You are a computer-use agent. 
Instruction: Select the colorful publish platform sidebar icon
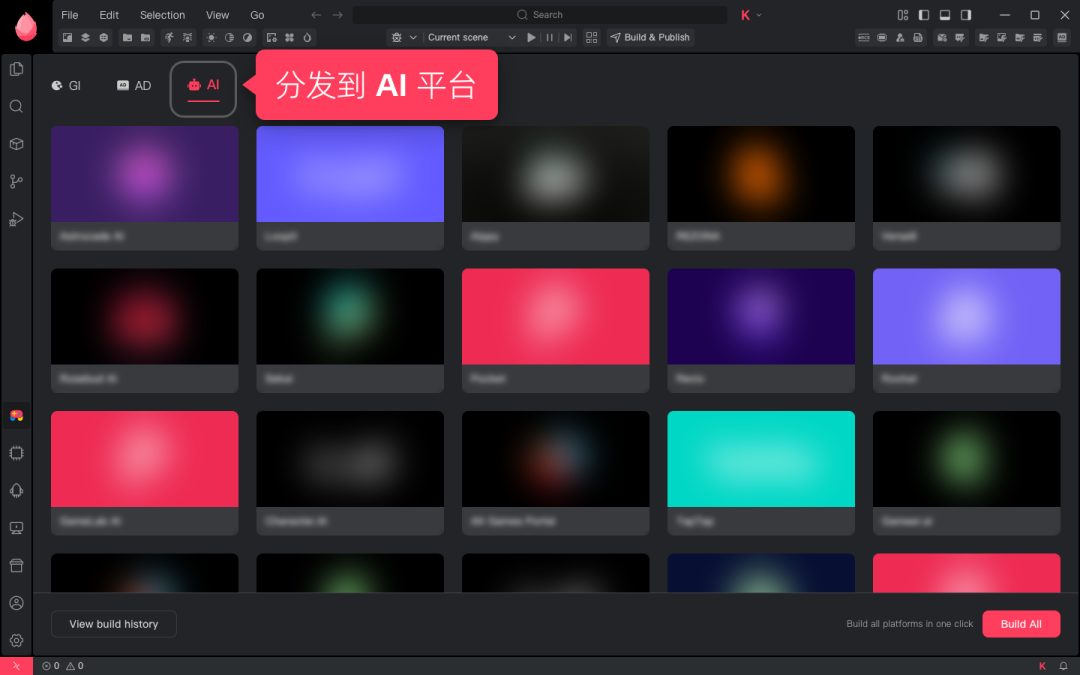17,415
